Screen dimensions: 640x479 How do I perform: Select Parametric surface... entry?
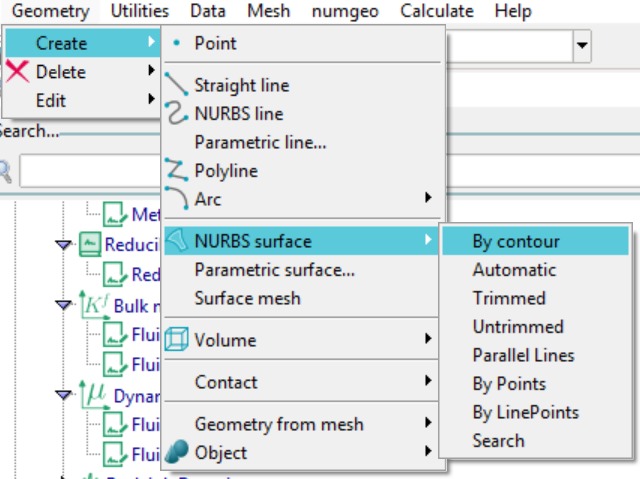tap(274, 270)
